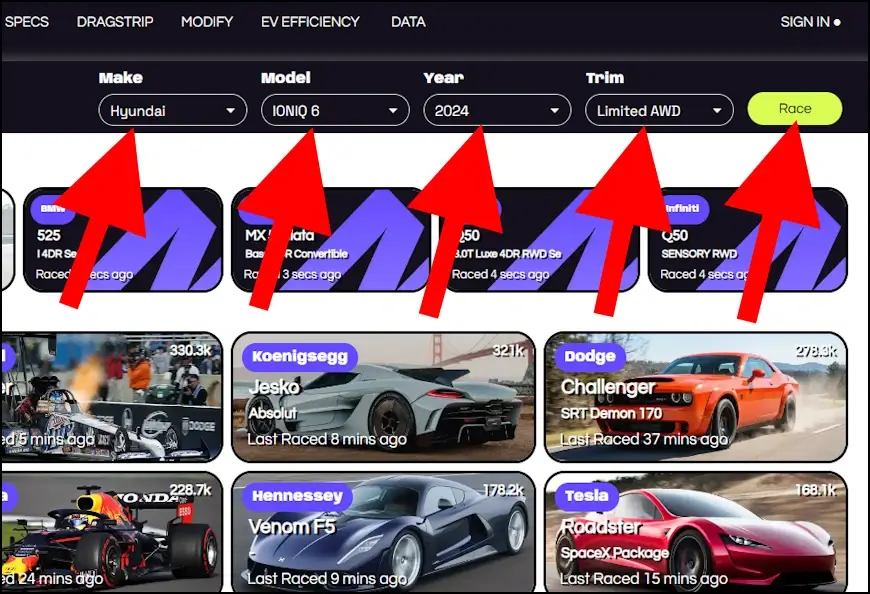Click the Tesla brand badge
Image resolution: width=870 pixels, height=594 pixels.
click(x=586, y=495)
